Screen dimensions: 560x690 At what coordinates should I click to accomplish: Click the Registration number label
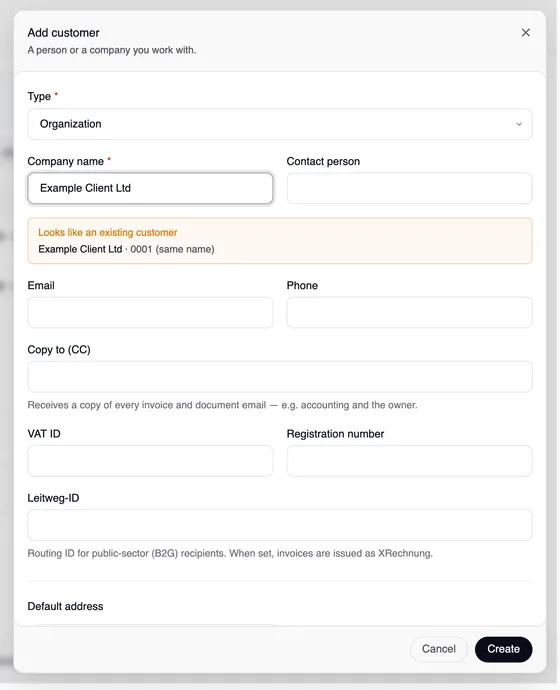coord(335,434)
